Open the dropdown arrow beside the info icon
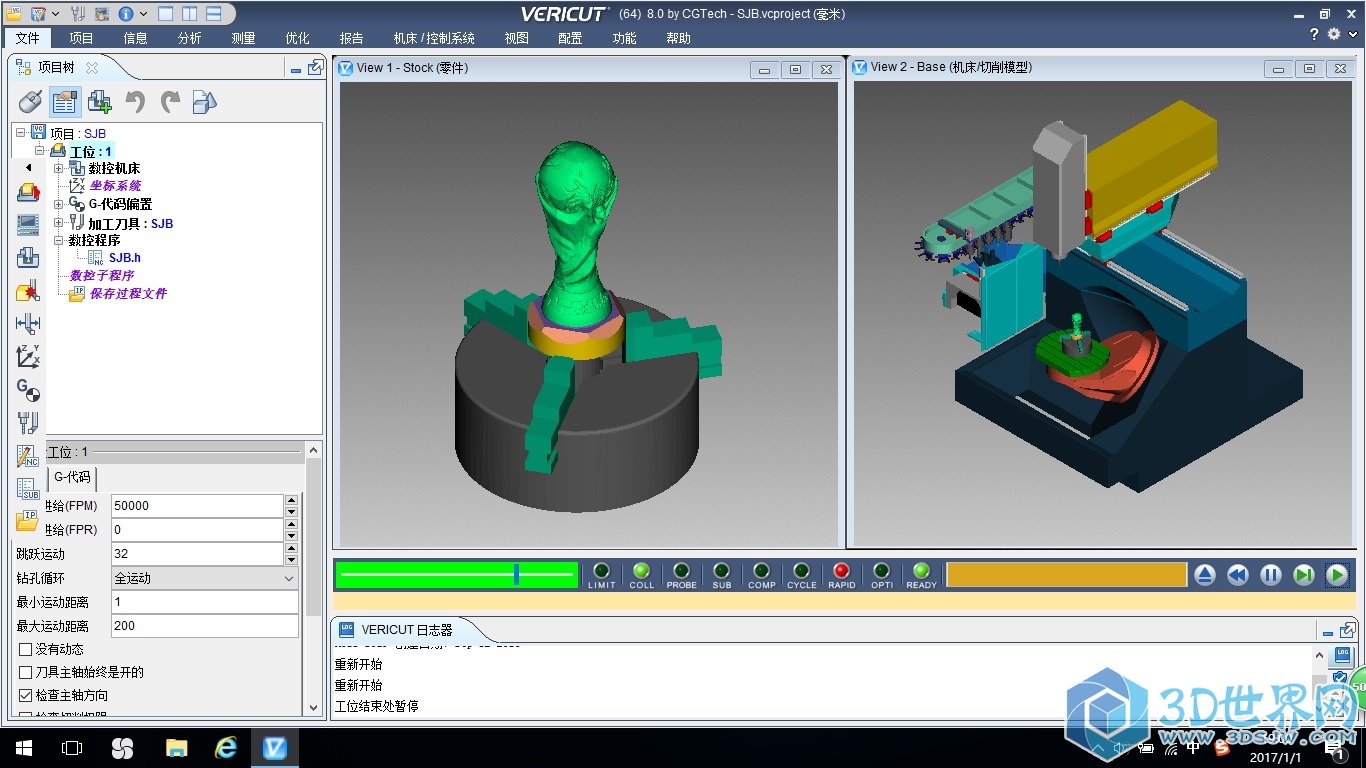This screenshot has width=1366, height=768. click(x=144, y=14)
